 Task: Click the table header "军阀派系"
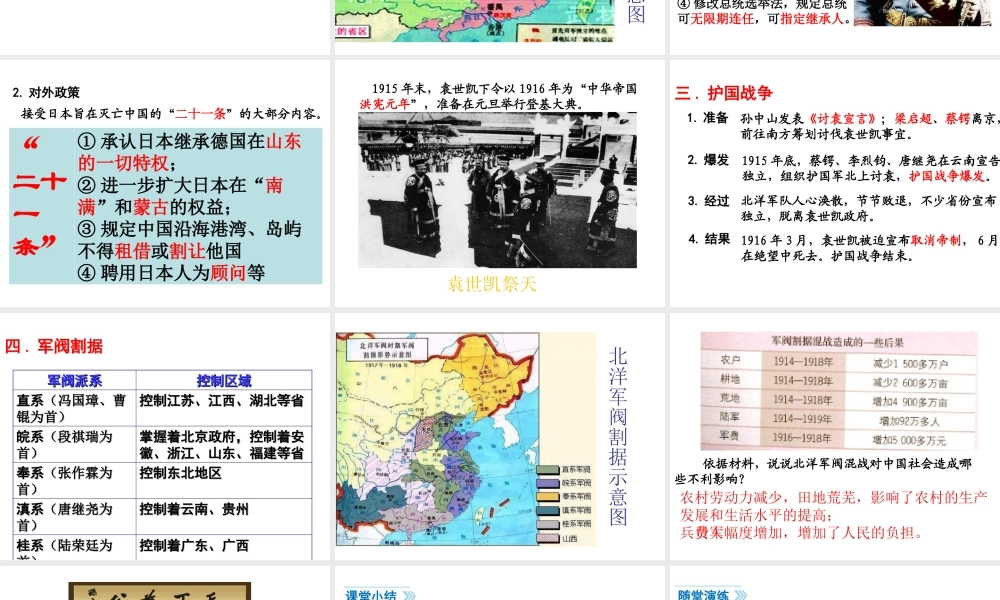[75, 381]
